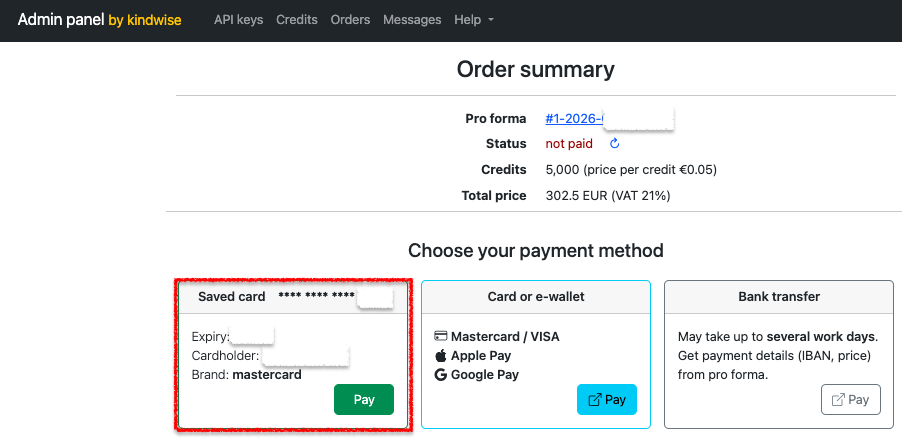Select the 'not paid' status text
Screen dimensions: 902x443
[569, 144]
